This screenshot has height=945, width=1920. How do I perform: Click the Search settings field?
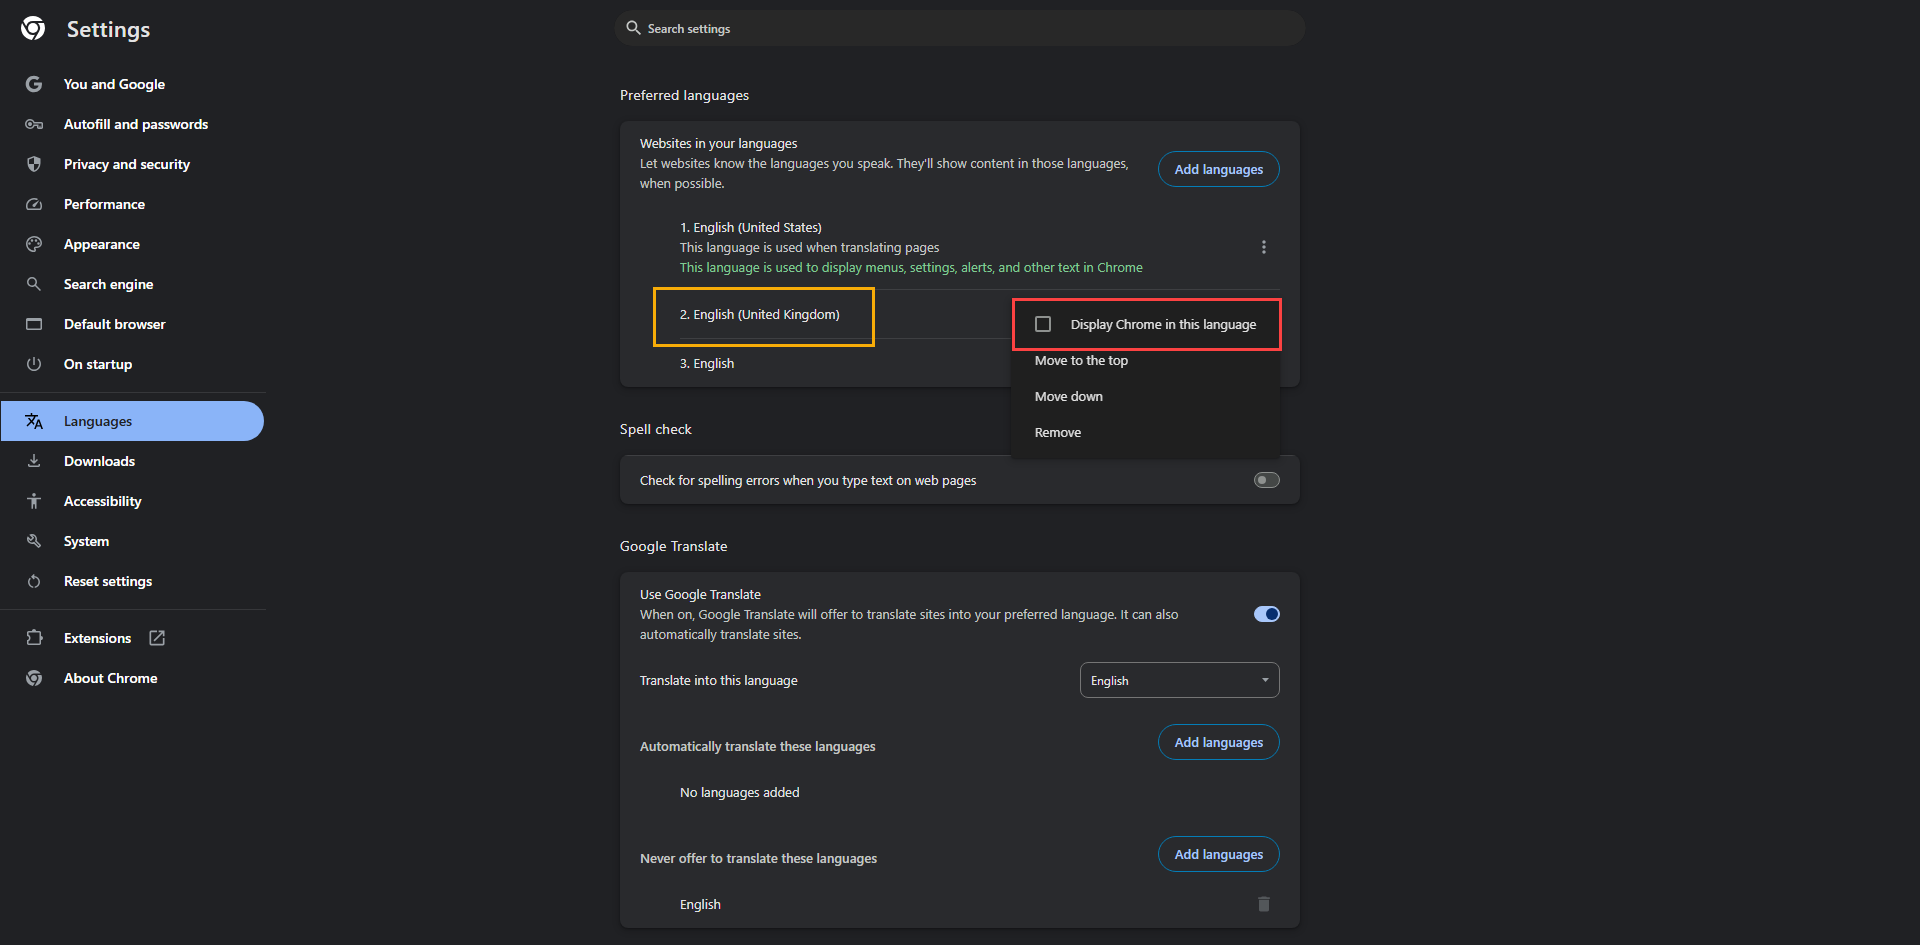click(x=960, y=28)
